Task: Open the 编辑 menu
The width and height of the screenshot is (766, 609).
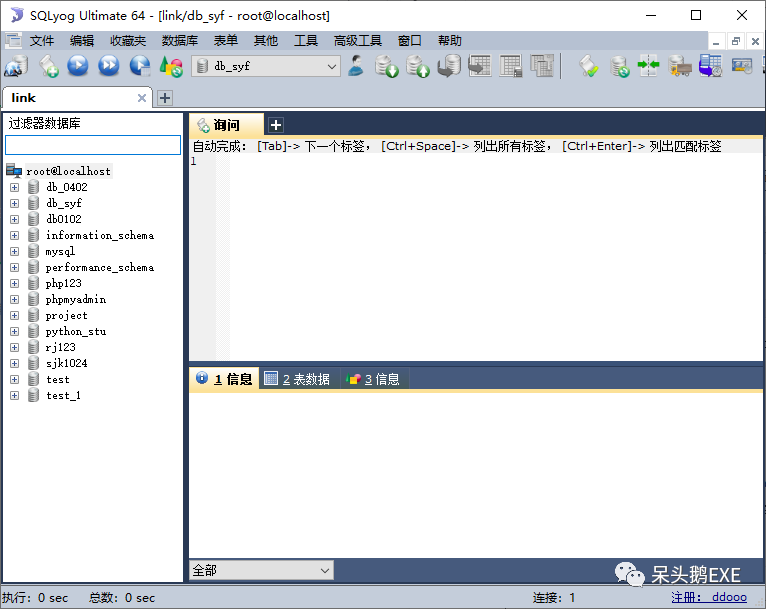Action: pyautogui.click(x=82, y=41)
